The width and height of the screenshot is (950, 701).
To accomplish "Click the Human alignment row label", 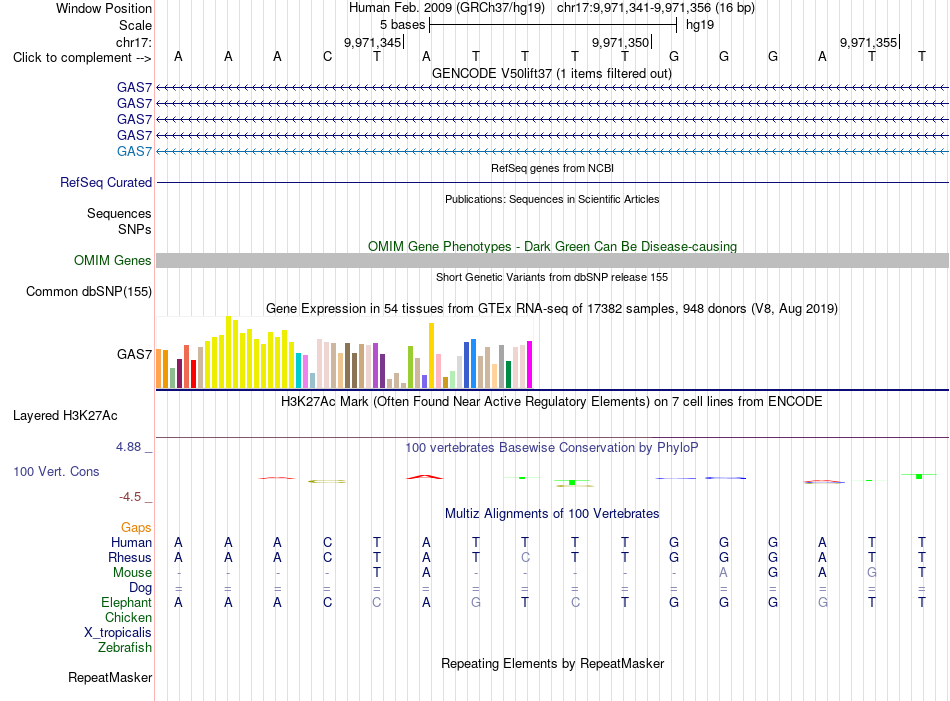I will pyautogui.click(x=131, y=542).
